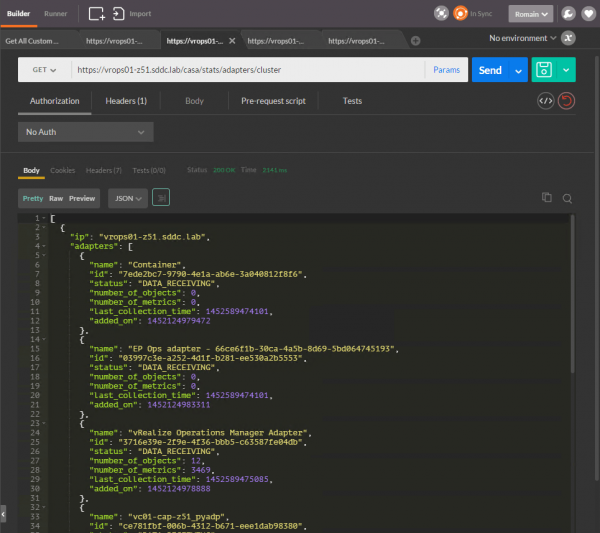The width and height of the screenshot is (600, 533).
Task: Open the Romain user dropdown
Action: (x=531, y=14)
